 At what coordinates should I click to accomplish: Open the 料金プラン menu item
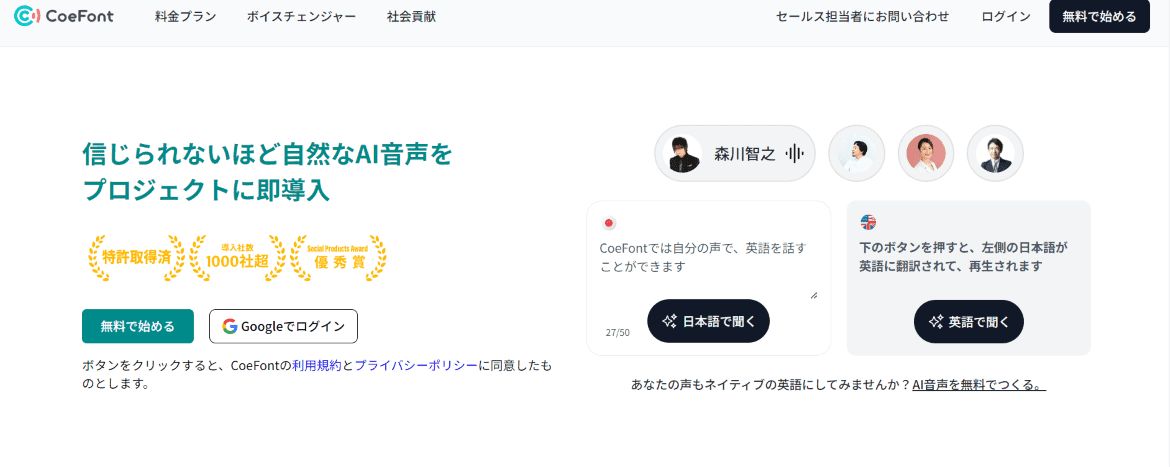[185, 17]
